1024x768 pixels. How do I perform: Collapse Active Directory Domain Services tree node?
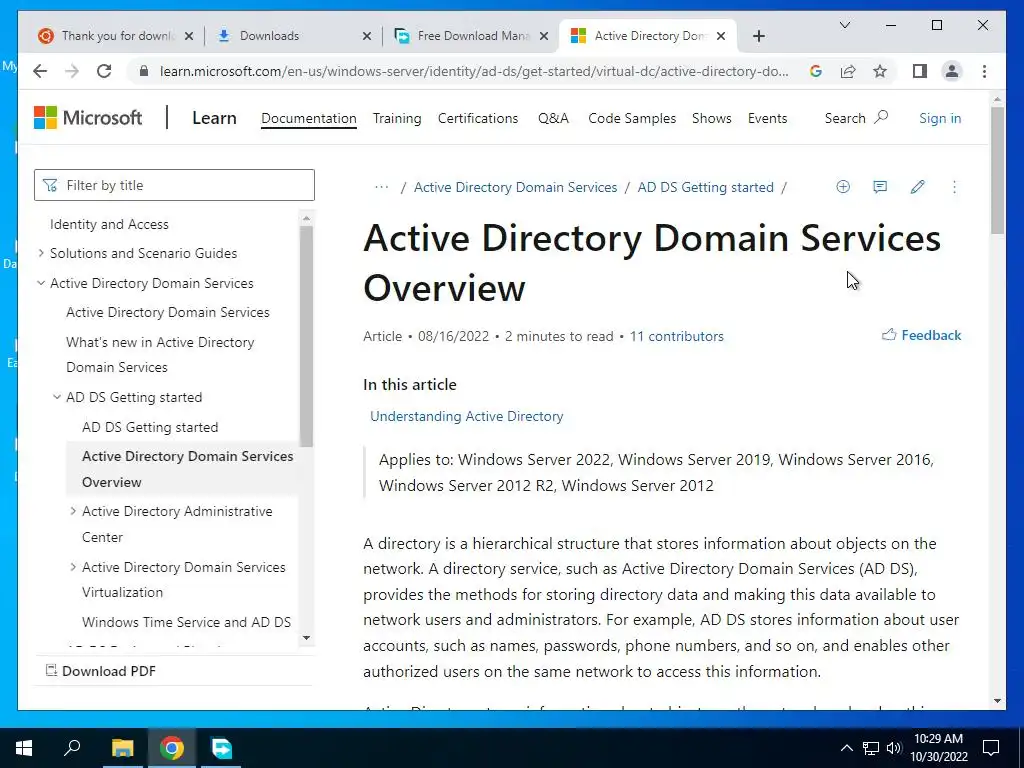(41, 283)
